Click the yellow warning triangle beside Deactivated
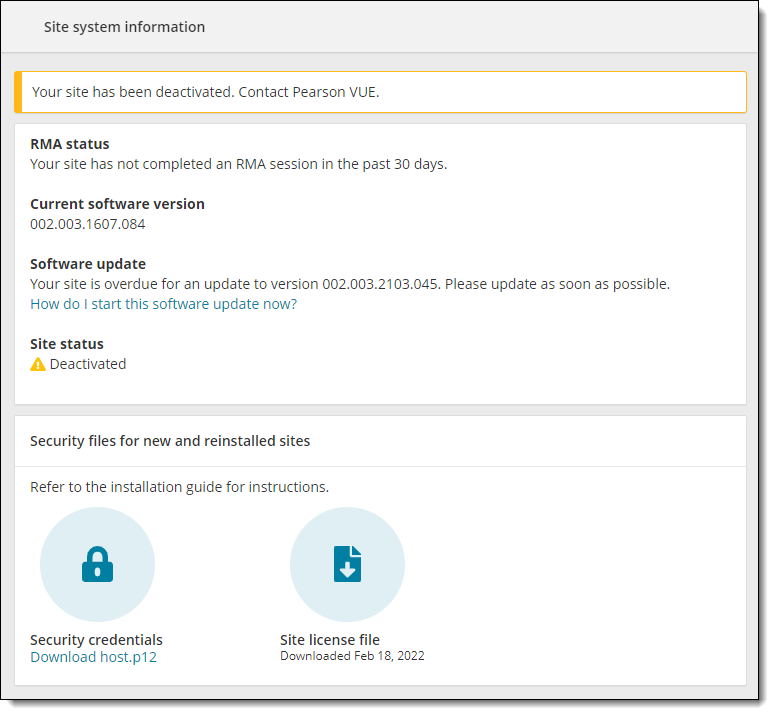774x715 pixels. point(38,364)
